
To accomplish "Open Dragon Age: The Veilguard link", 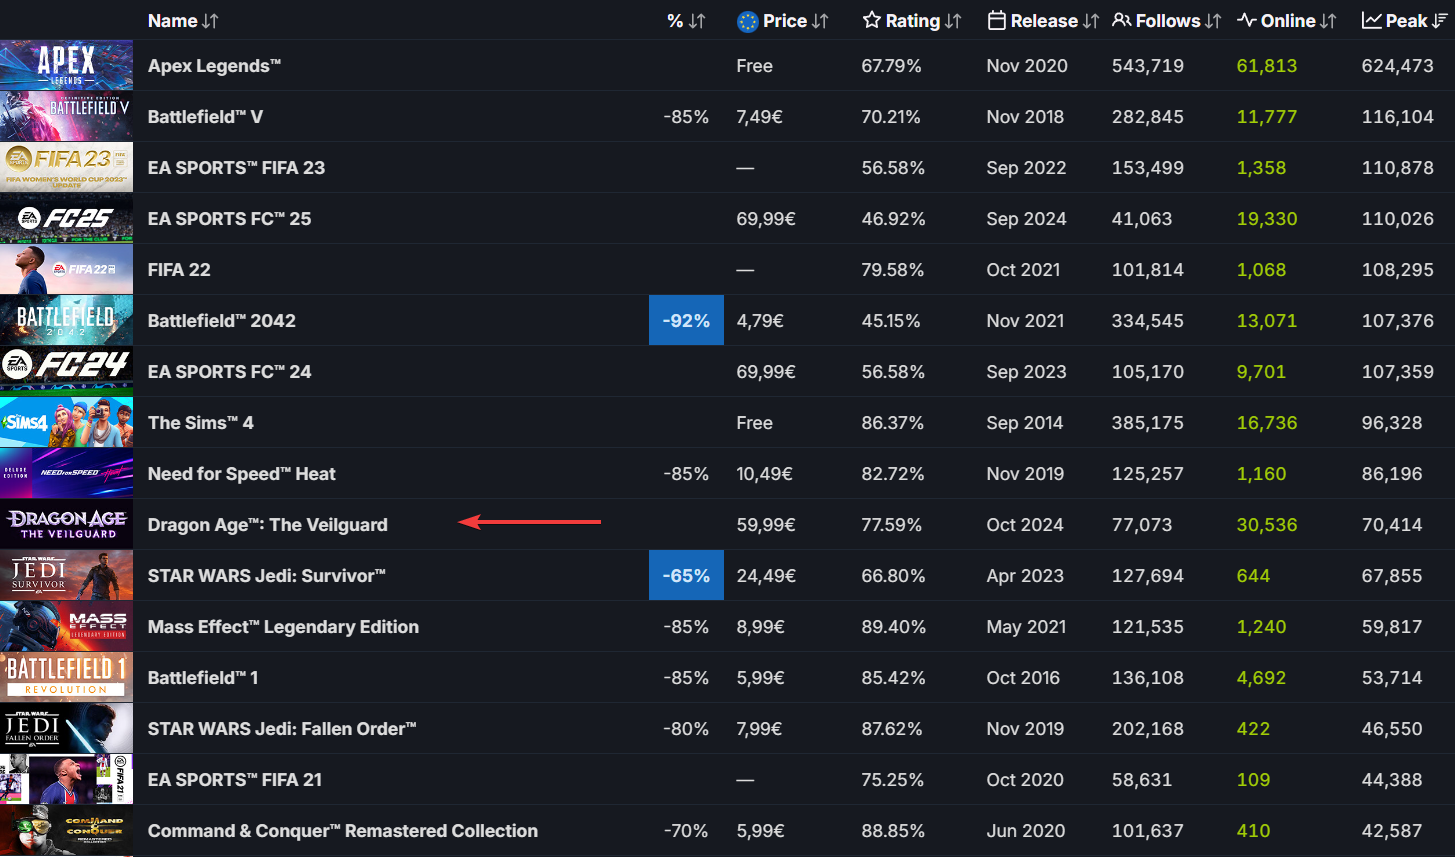I will pyautogui.click(x=267, y=525).
